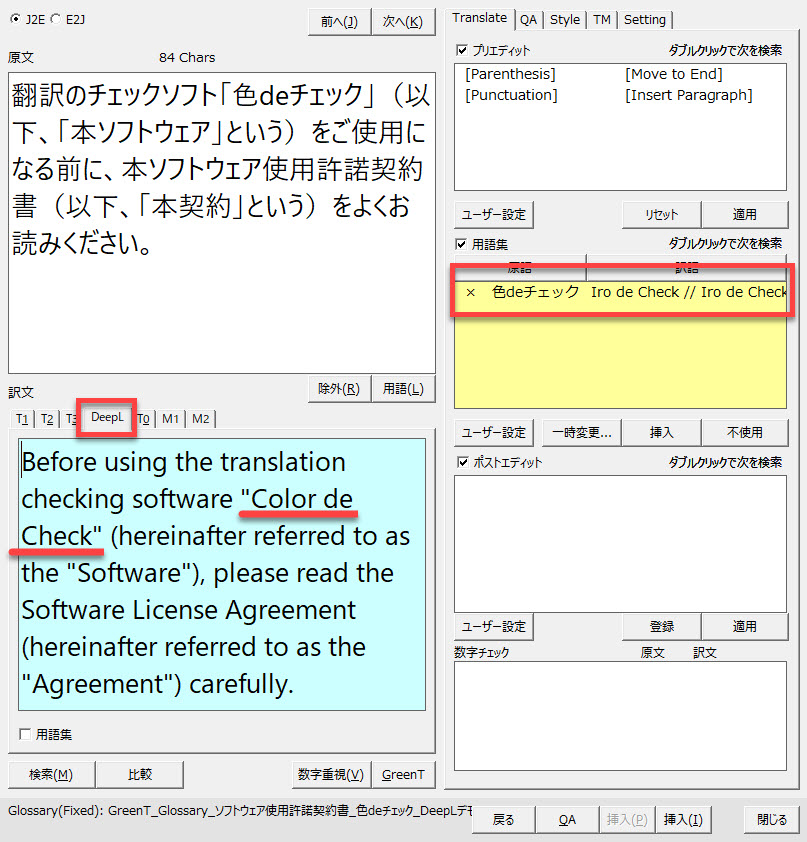Viewport: 807px width, 842px height.
Task: Switch to the TM tab
Action: [601, 19]
